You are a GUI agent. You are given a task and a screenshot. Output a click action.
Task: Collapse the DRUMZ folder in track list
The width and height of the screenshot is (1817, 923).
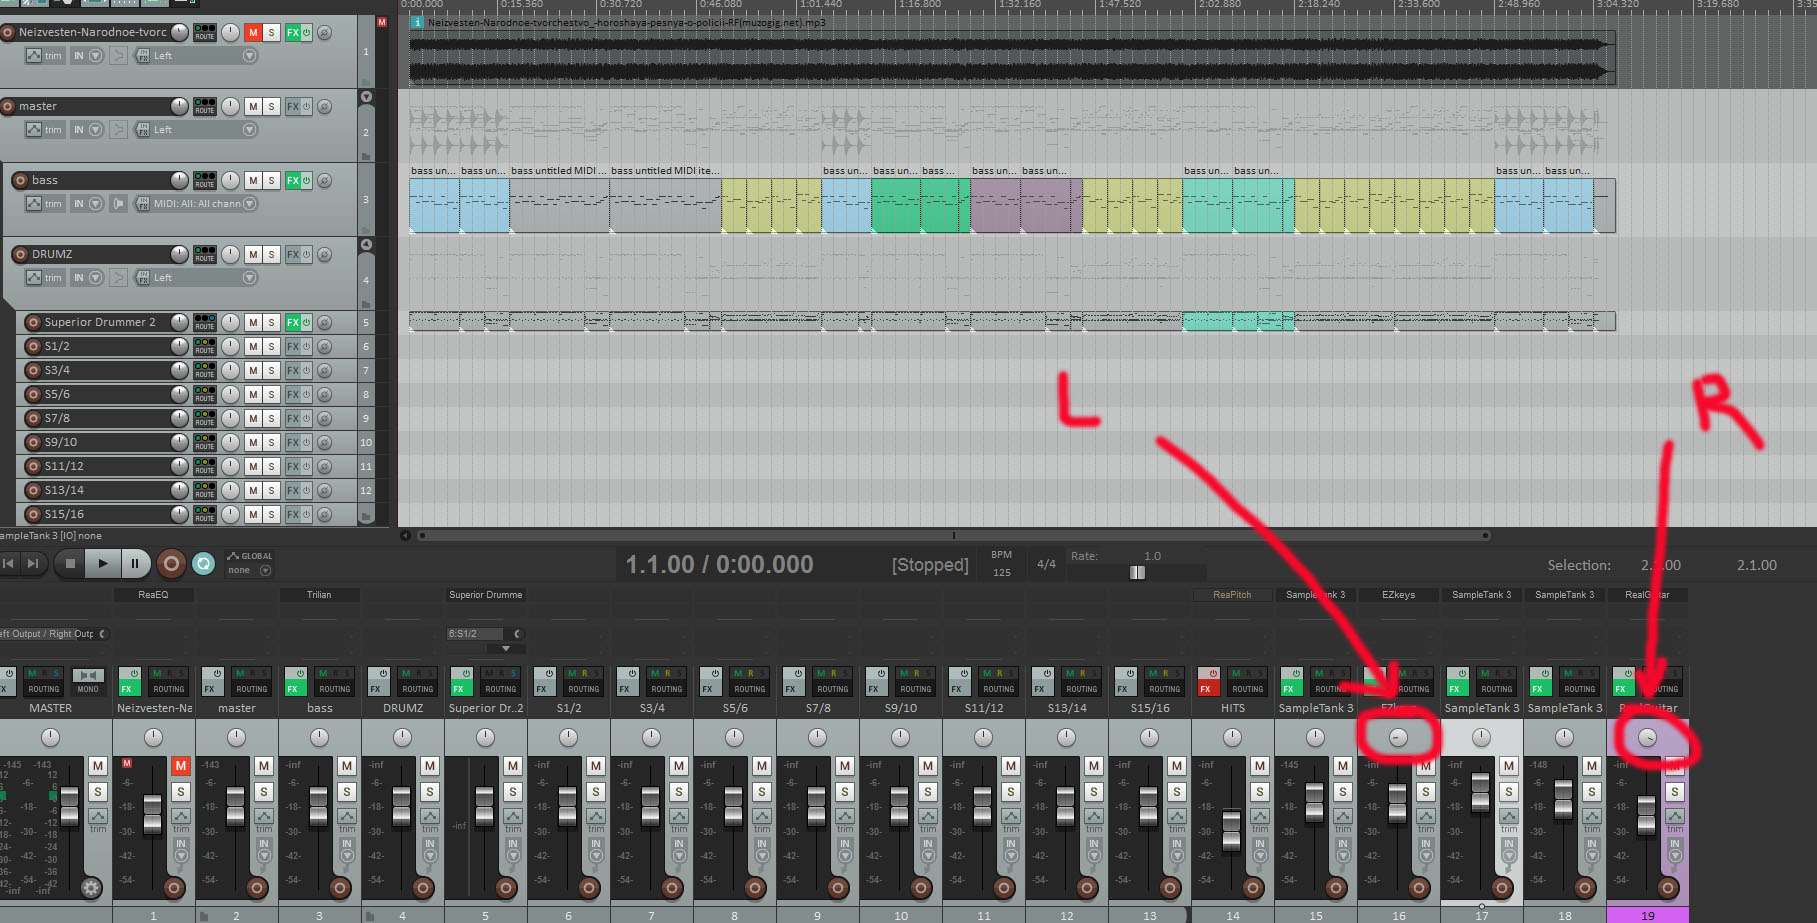366,245
